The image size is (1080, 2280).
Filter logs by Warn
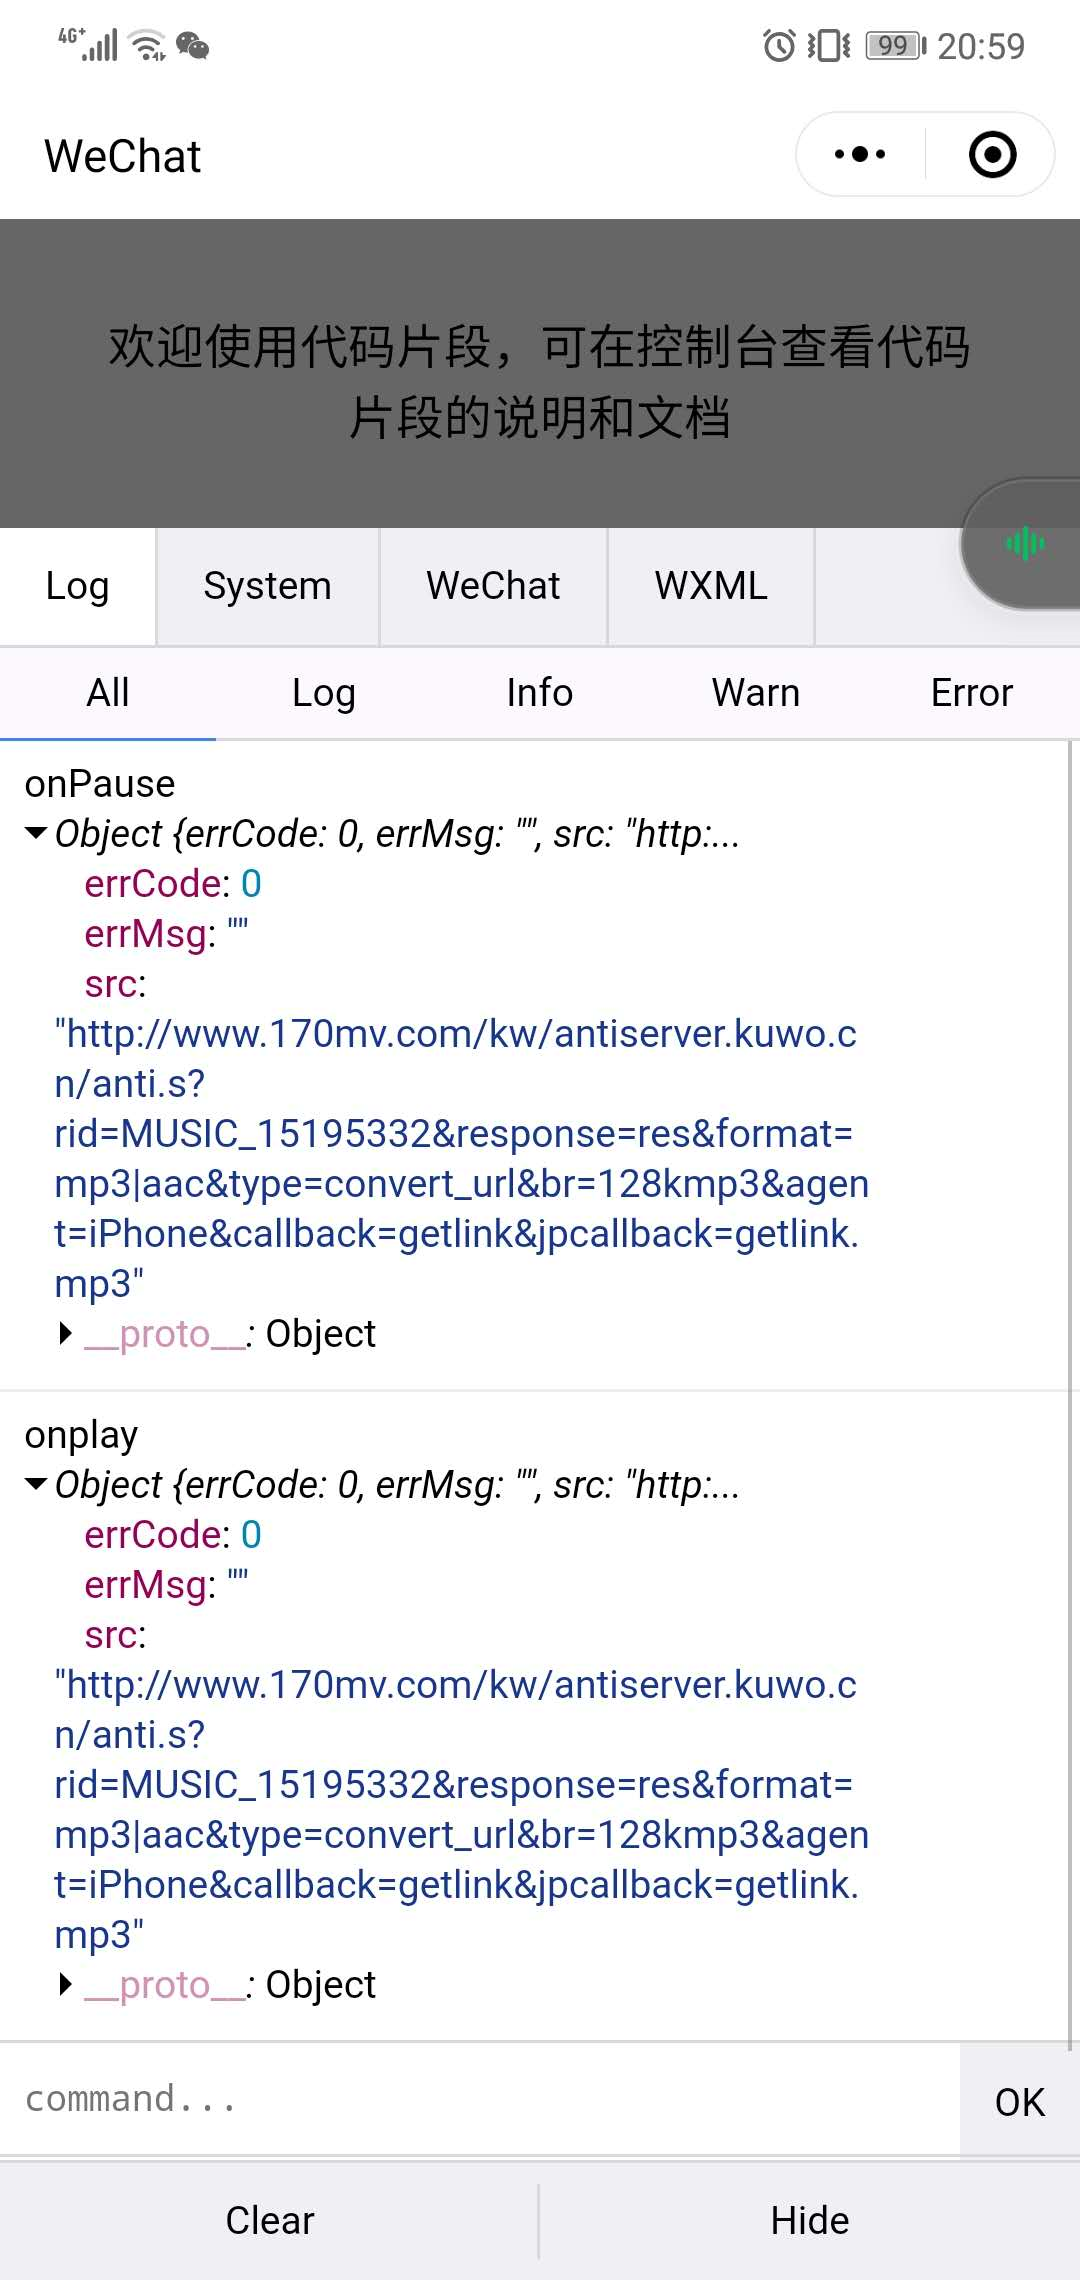point(756,693)
